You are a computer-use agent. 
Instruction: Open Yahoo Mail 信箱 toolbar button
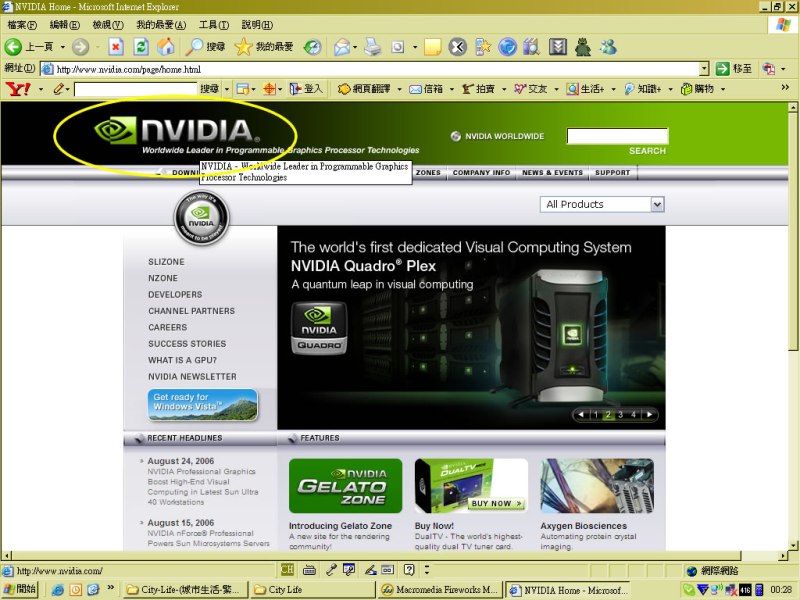[426, 89]
